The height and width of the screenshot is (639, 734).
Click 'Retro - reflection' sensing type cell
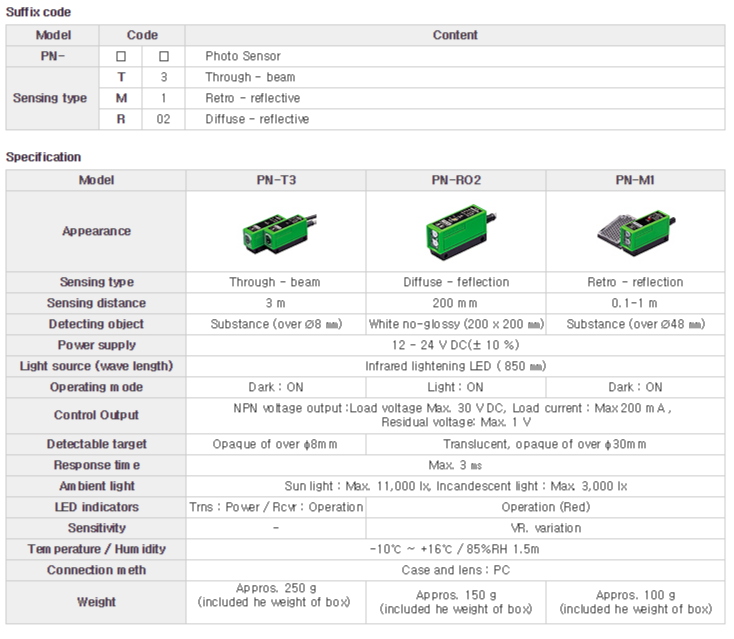tap(635, 282)
